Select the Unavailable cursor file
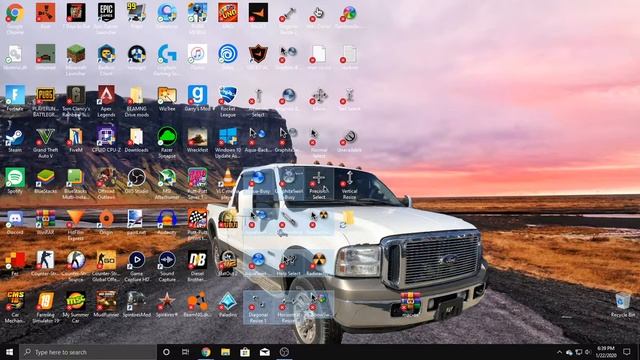Screen dimensions: 640x360 click(349, 137)
